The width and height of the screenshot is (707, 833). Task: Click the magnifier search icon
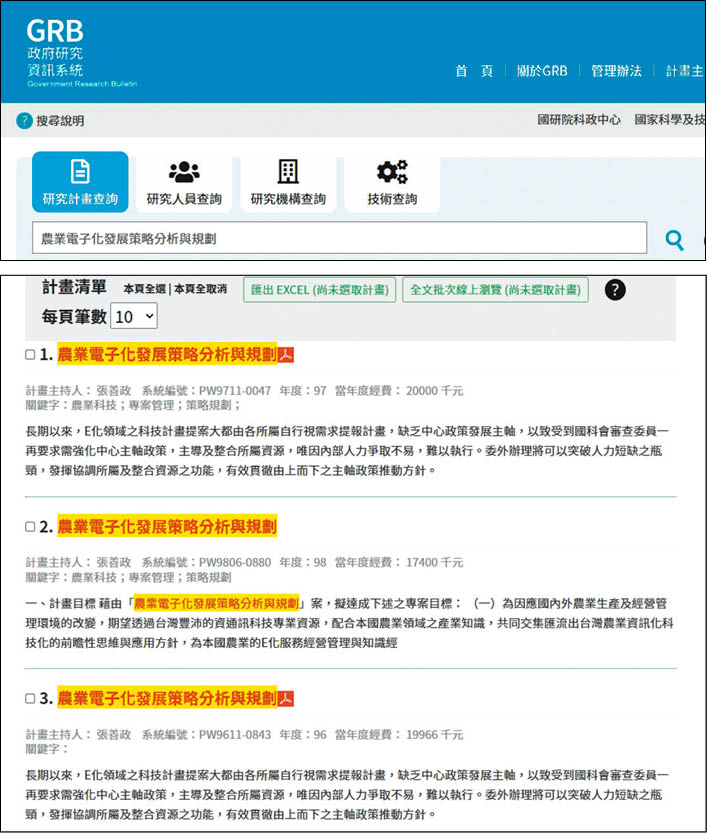(675, 240)
